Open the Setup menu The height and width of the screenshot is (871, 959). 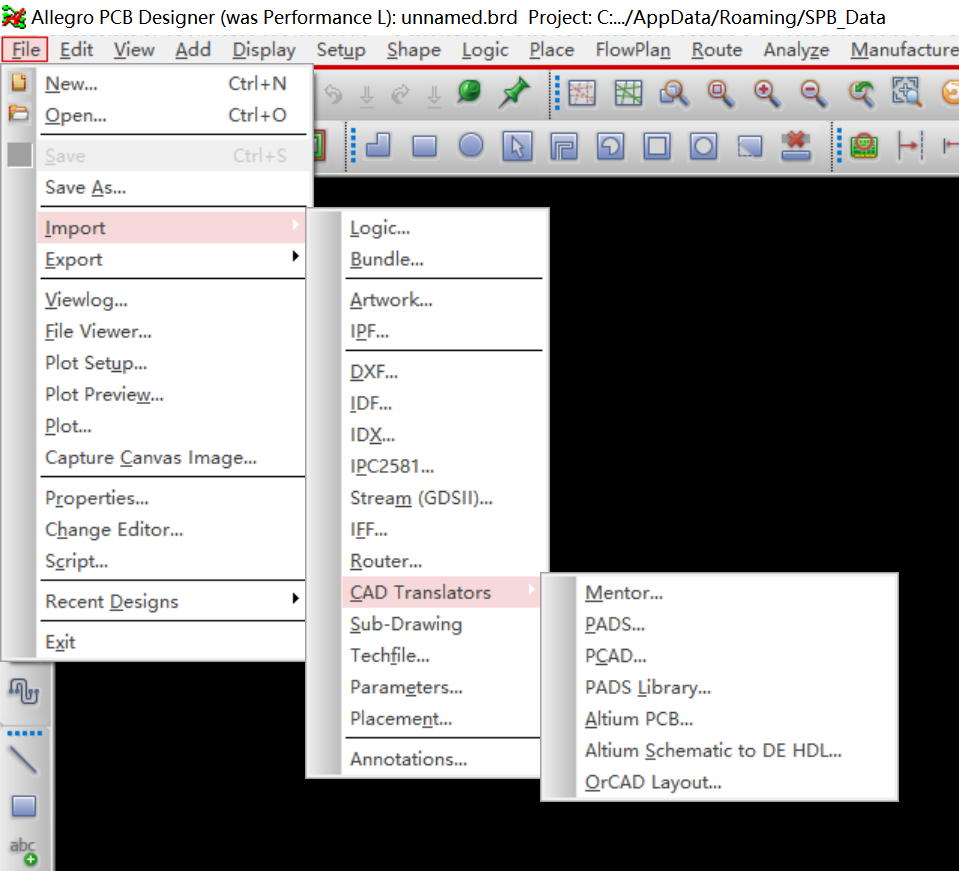click(341, 49)
